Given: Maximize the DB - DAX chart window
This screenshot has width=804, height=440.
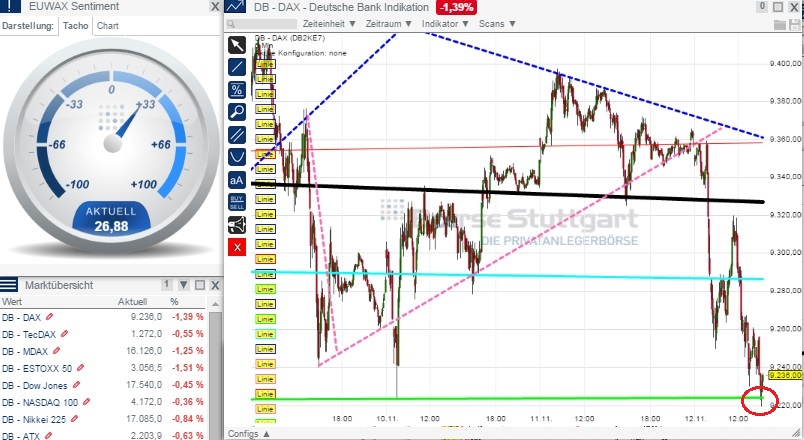Looking at the screenshot, I should (778, 7).
